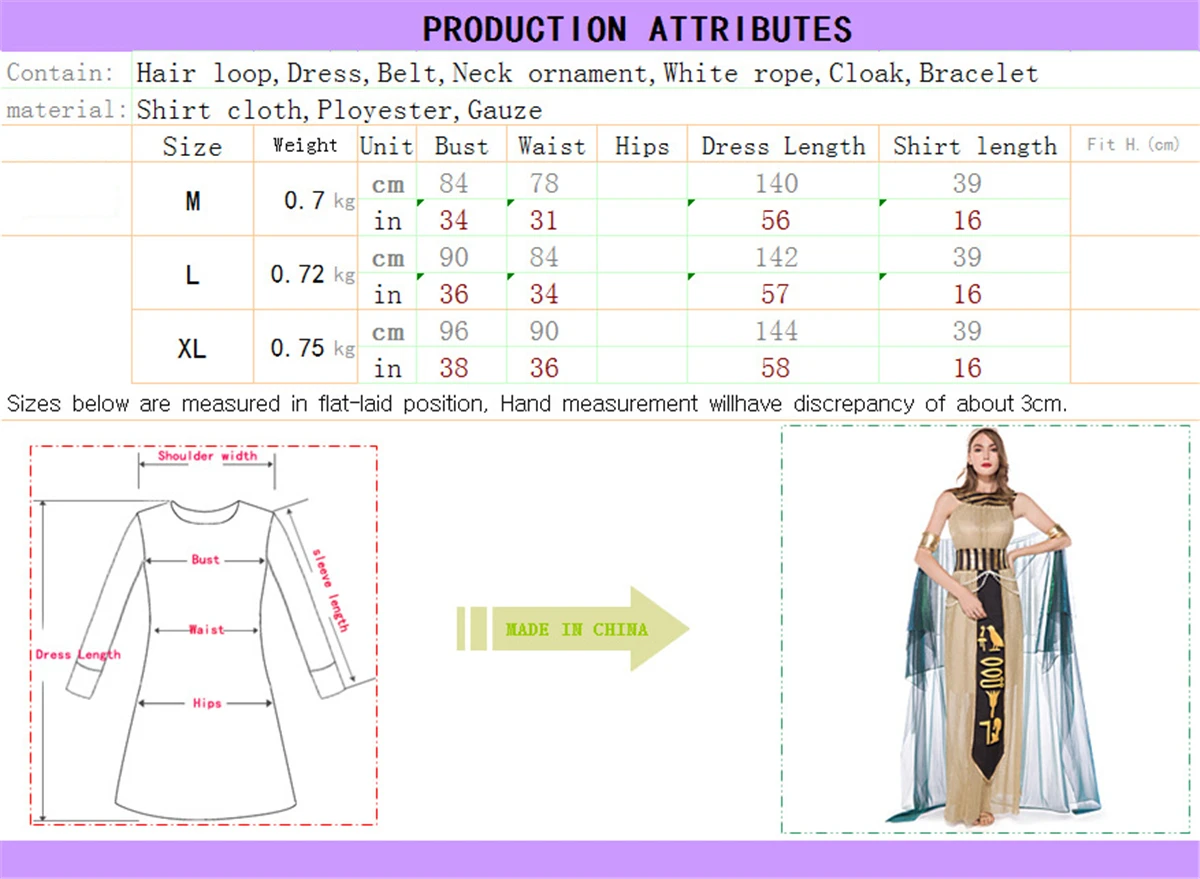Click the 'Unit' column header
Image resolution: width=1200 pixels, height=879 pixels.
[386, 146]
